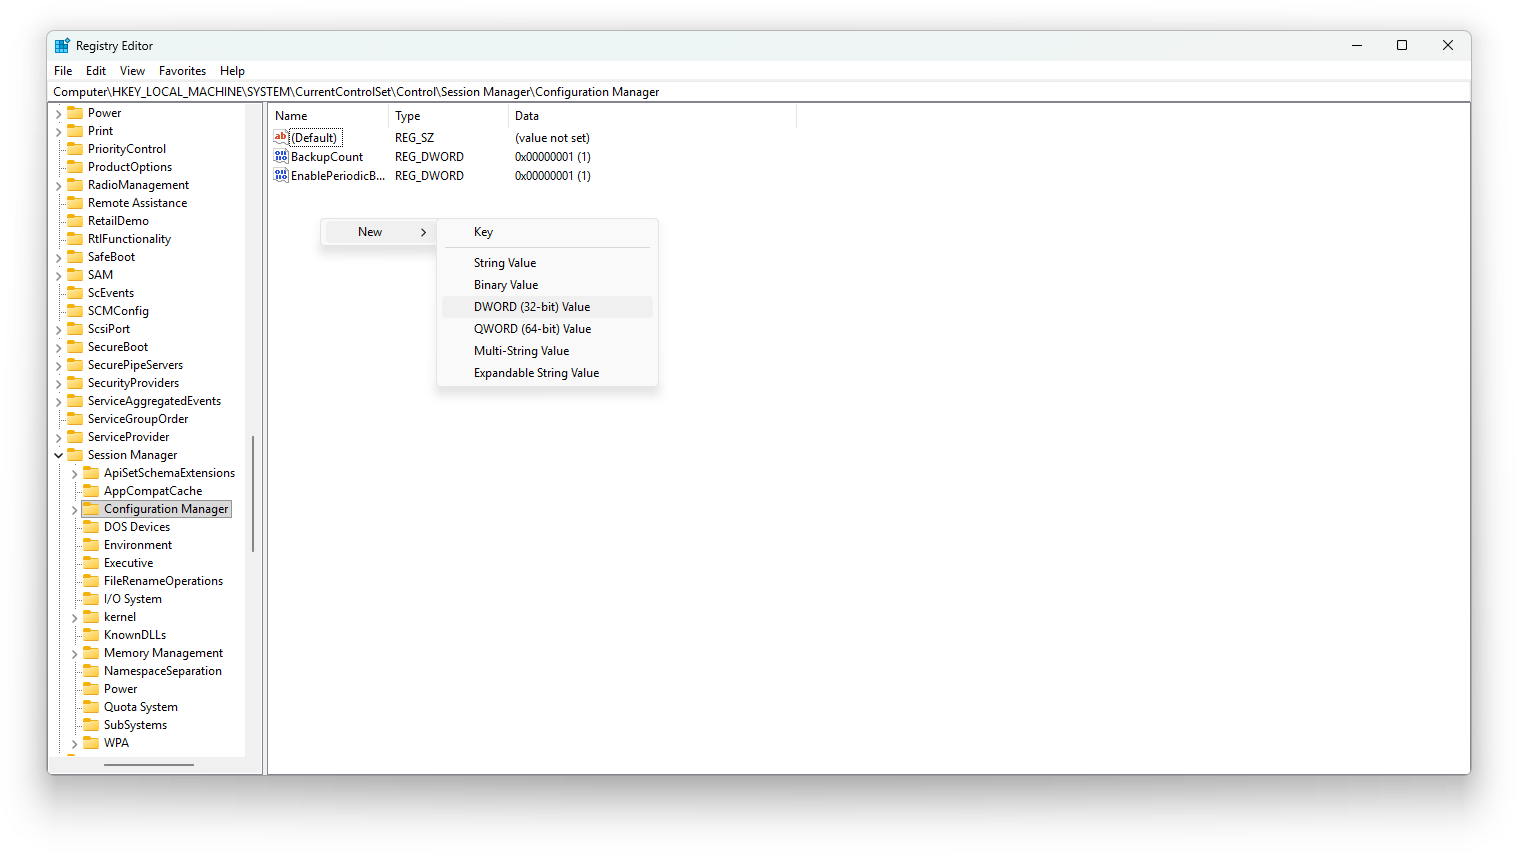Open the View menu
The image size is (1518, 856).
[x=132, y=71]
